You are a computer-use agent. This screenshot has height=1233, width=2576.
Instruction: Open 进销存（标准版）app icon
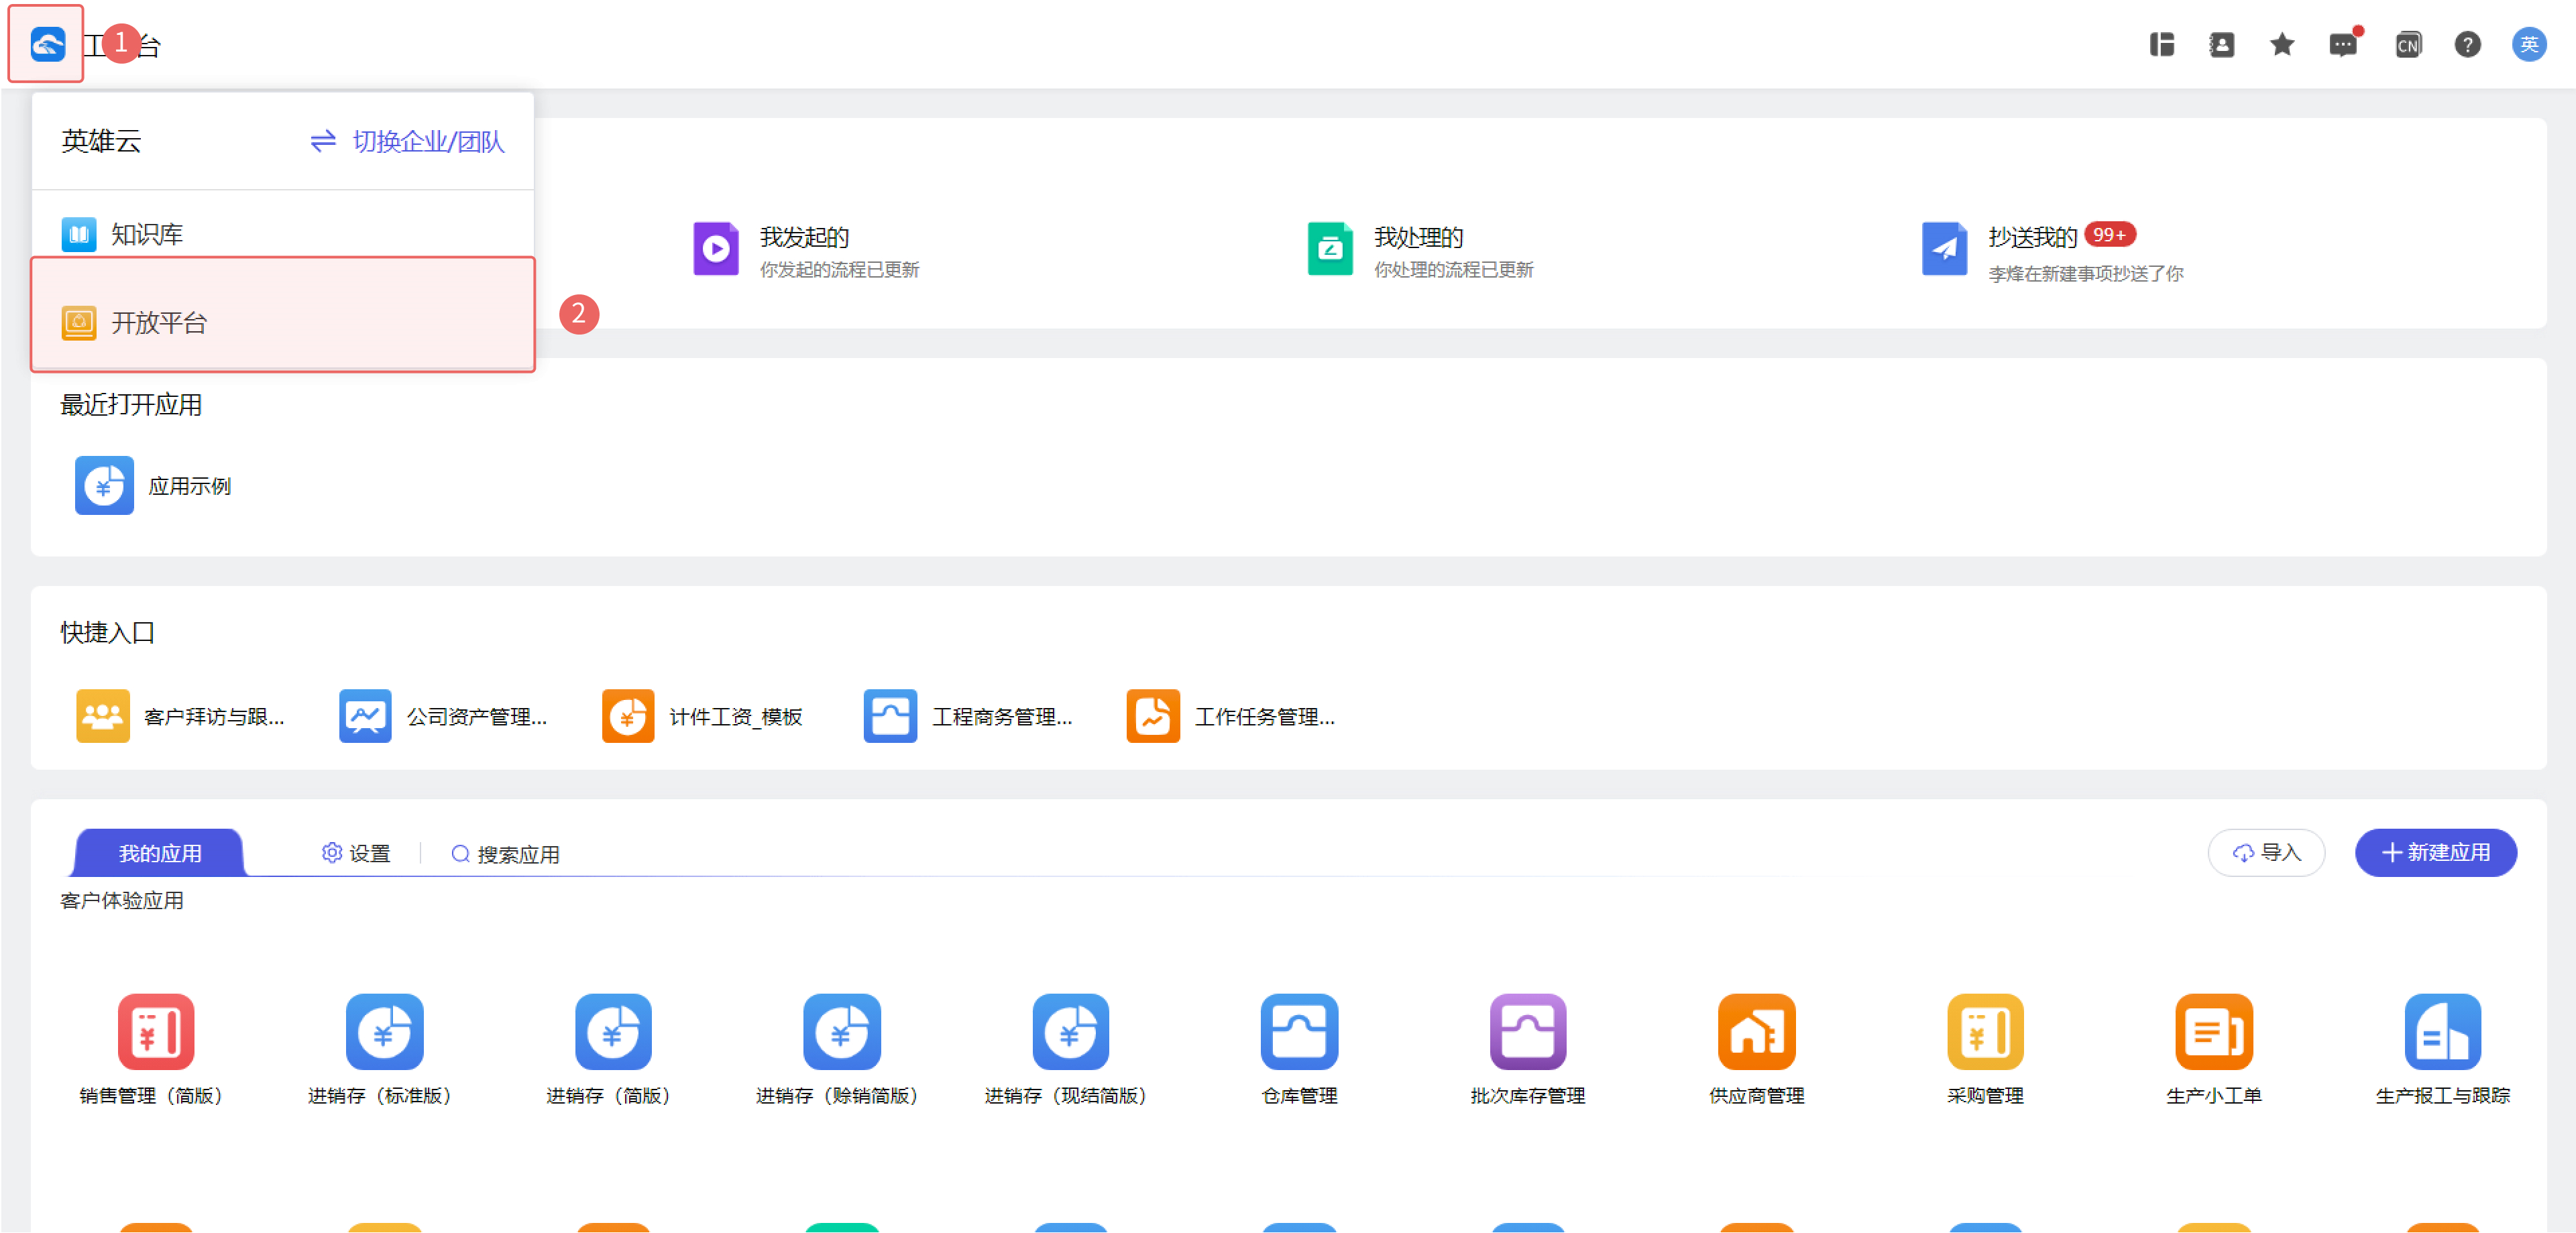point(384,1031)
